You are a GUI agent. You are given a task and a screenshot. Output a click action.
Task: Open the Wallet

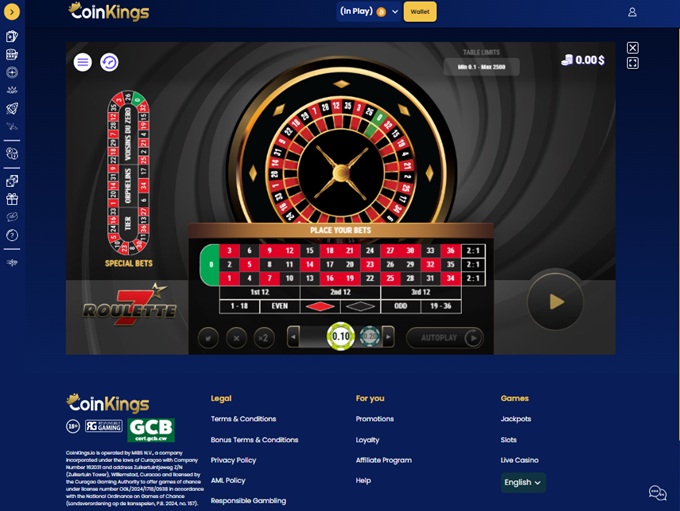420,12
